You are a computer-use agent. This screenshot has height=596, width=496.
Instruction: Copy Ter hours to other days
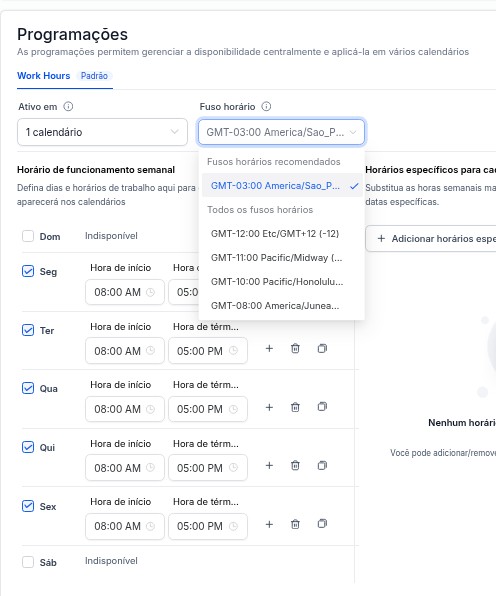tap(322, 349)
